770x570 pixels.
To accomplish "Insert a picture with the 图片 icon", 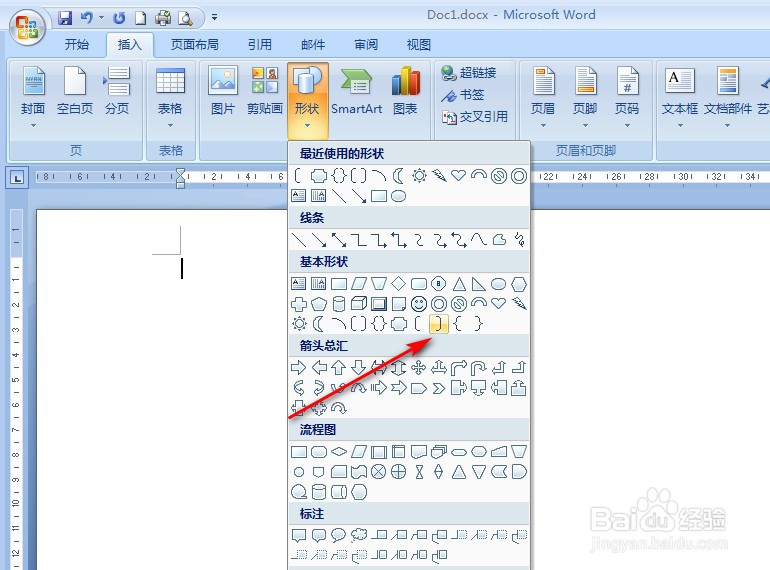I will point(222,91).
